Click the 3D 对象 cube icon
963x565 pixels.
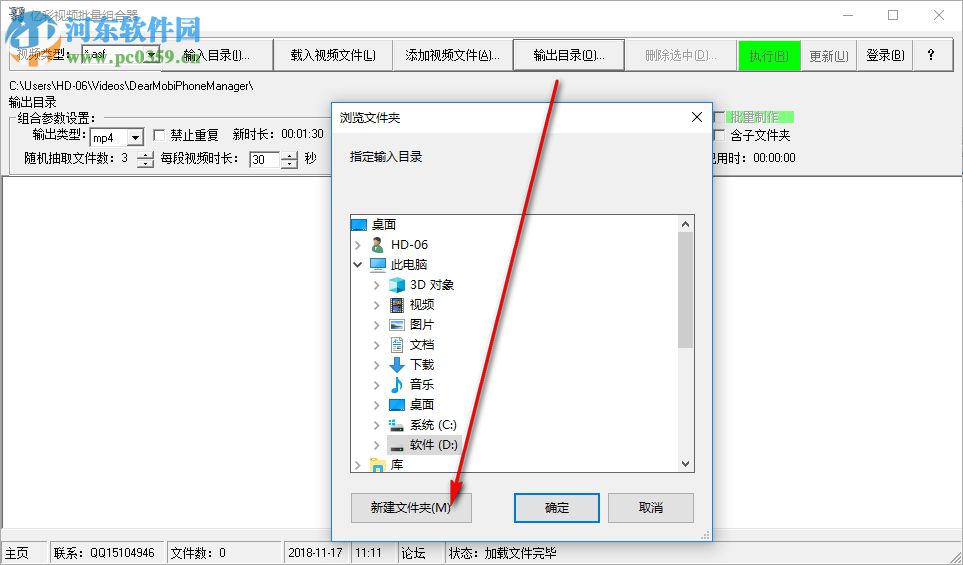coord(397,285)
